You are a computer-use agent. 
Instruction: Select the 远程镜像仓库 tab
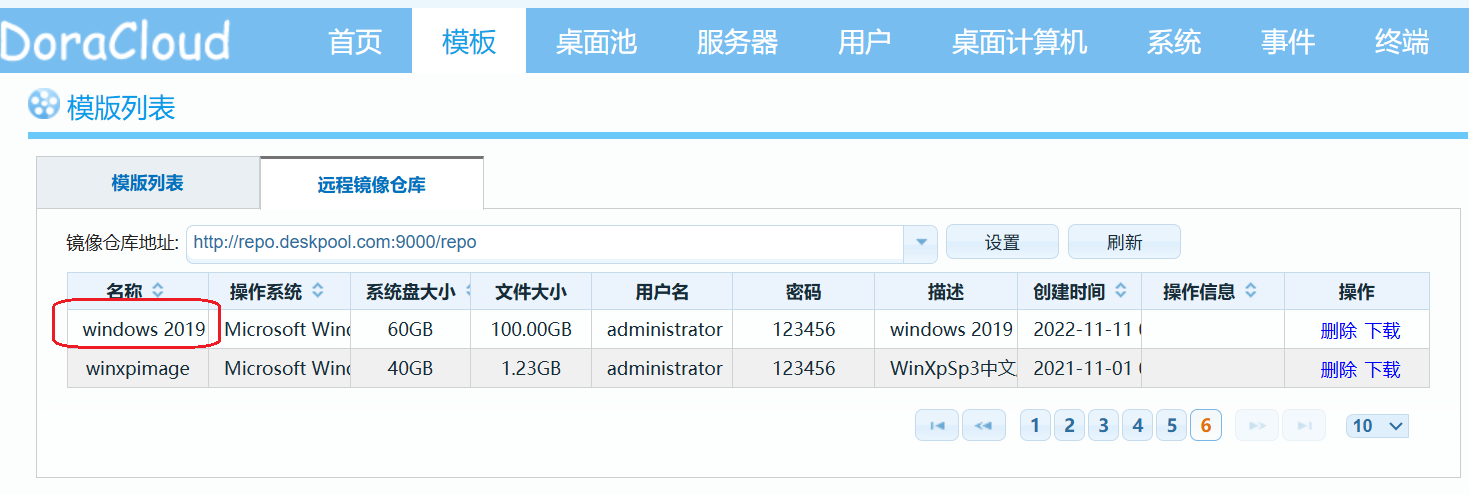(371, 185)
